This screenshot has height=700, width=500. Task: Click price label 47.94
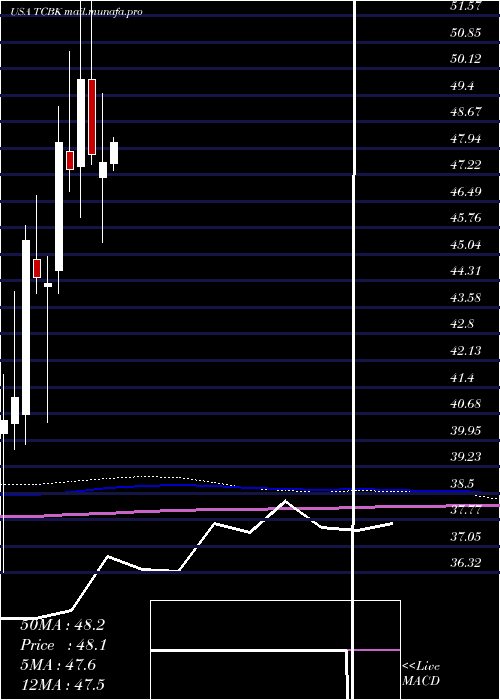467,139
